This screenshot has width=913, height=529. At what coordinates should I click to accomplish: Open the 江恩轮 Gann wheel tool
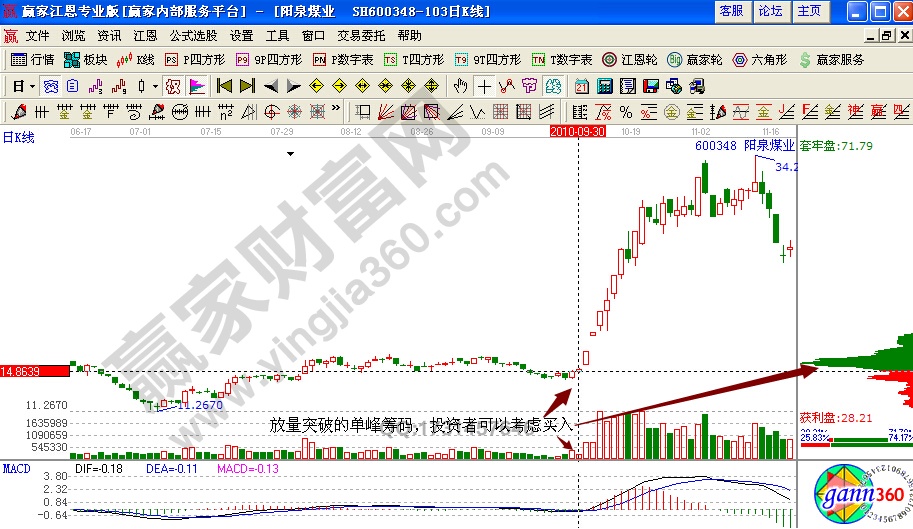pos(630,60)
